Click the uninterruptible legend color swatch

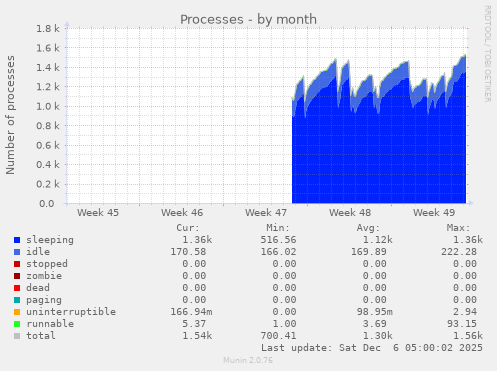point(17,312)
